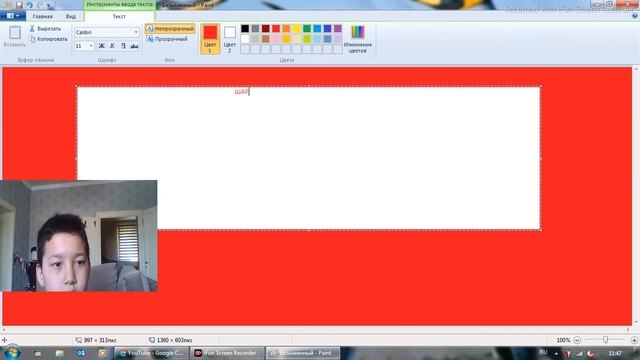Open the Customize Quick Access Toolbar arrow

(x=51, y=5)
